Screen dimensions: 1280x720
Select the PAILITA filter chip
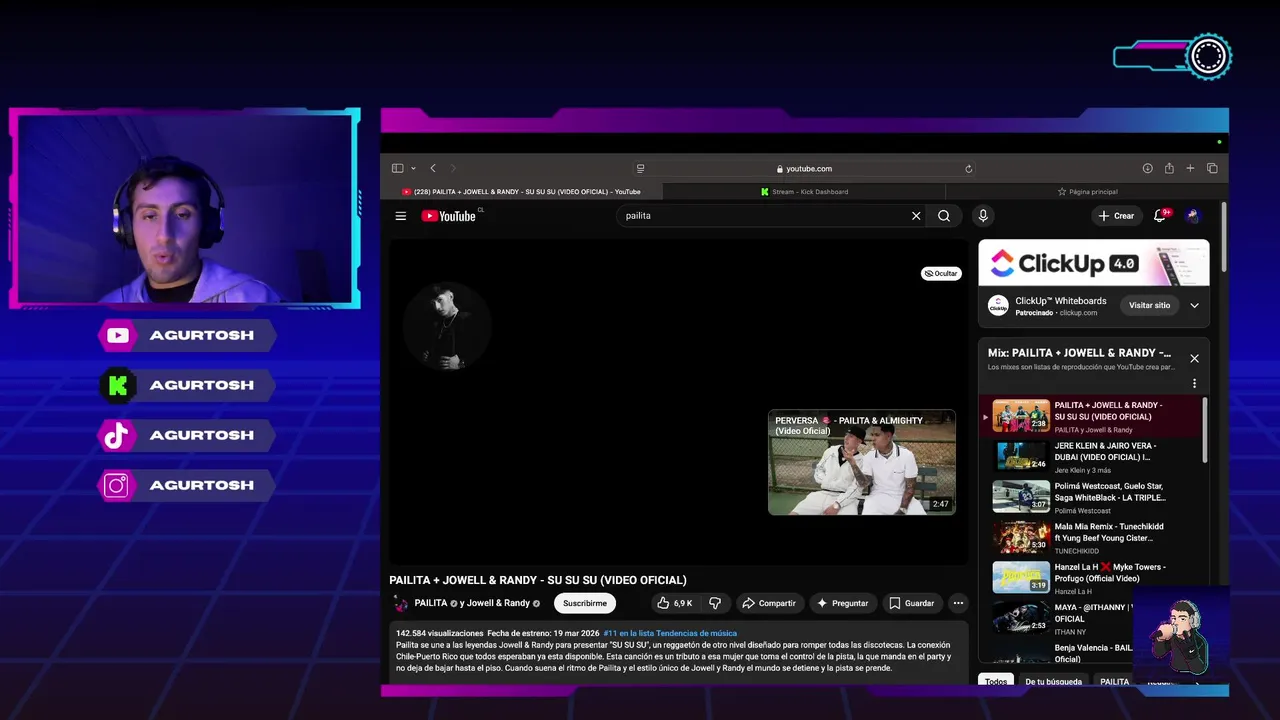tap(1114, 681)
